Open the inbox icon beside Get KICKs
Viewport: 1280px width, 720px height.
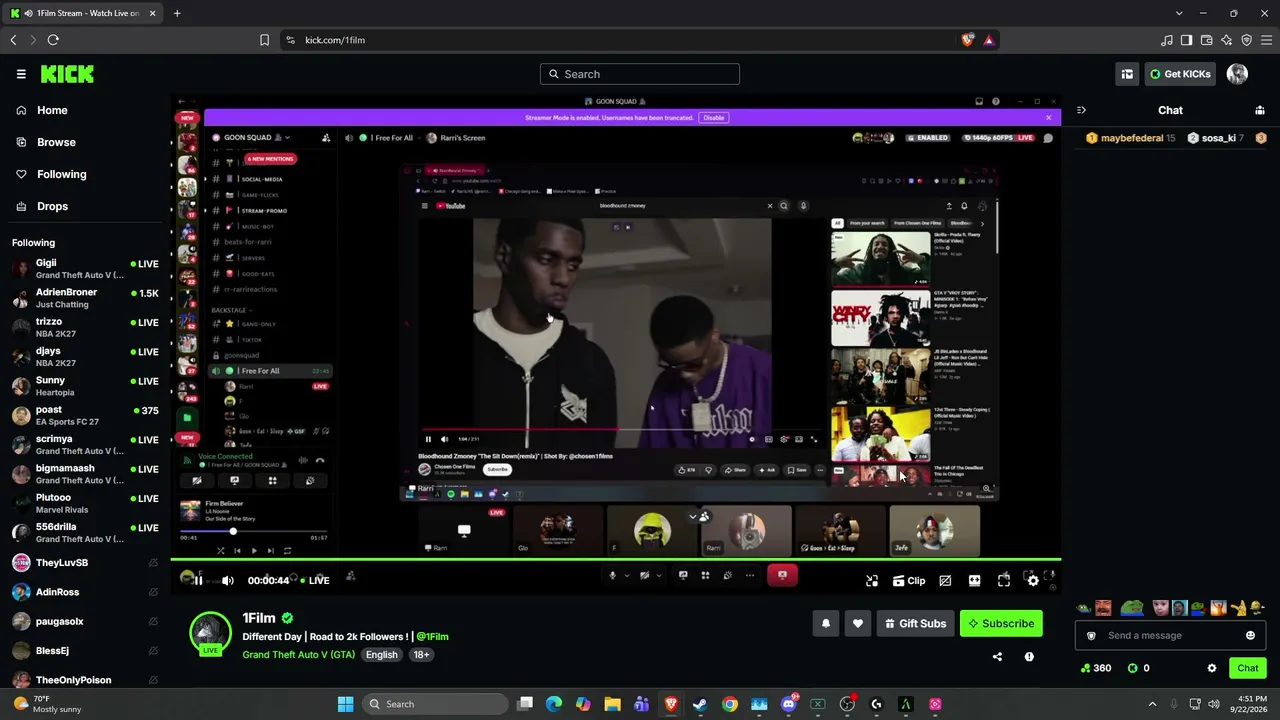(x=1127, y=74)
